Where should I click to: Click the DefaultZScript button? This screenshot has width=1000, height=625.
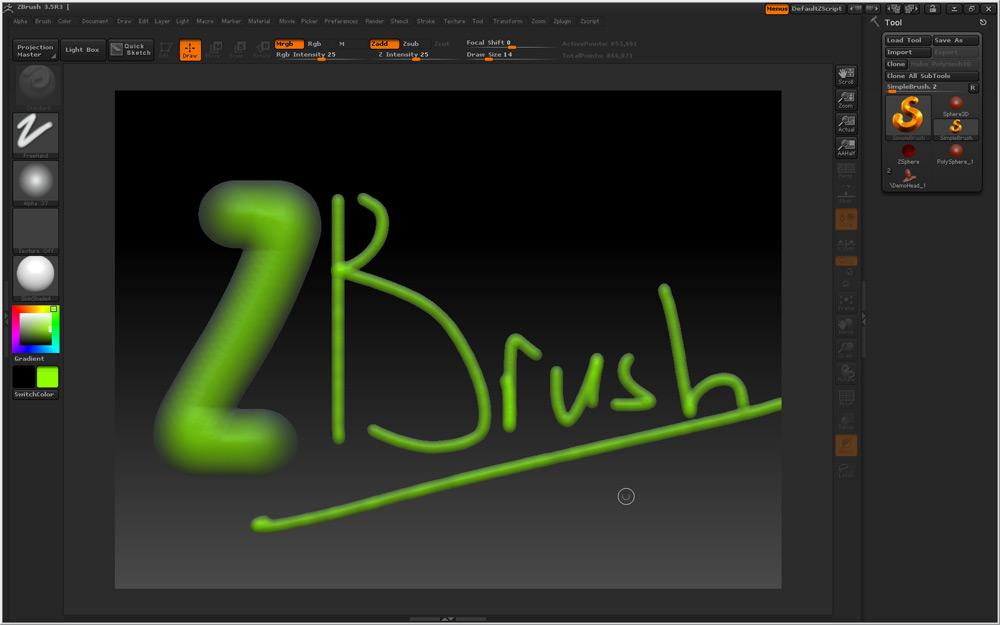pos(817,9)
